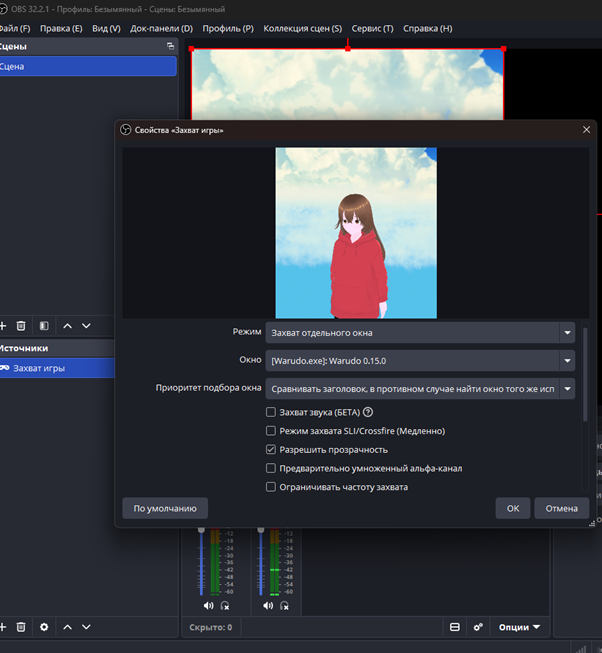The image size is (602, 653).
Task: Open source properties gear icon
Action: coord(44,627)
